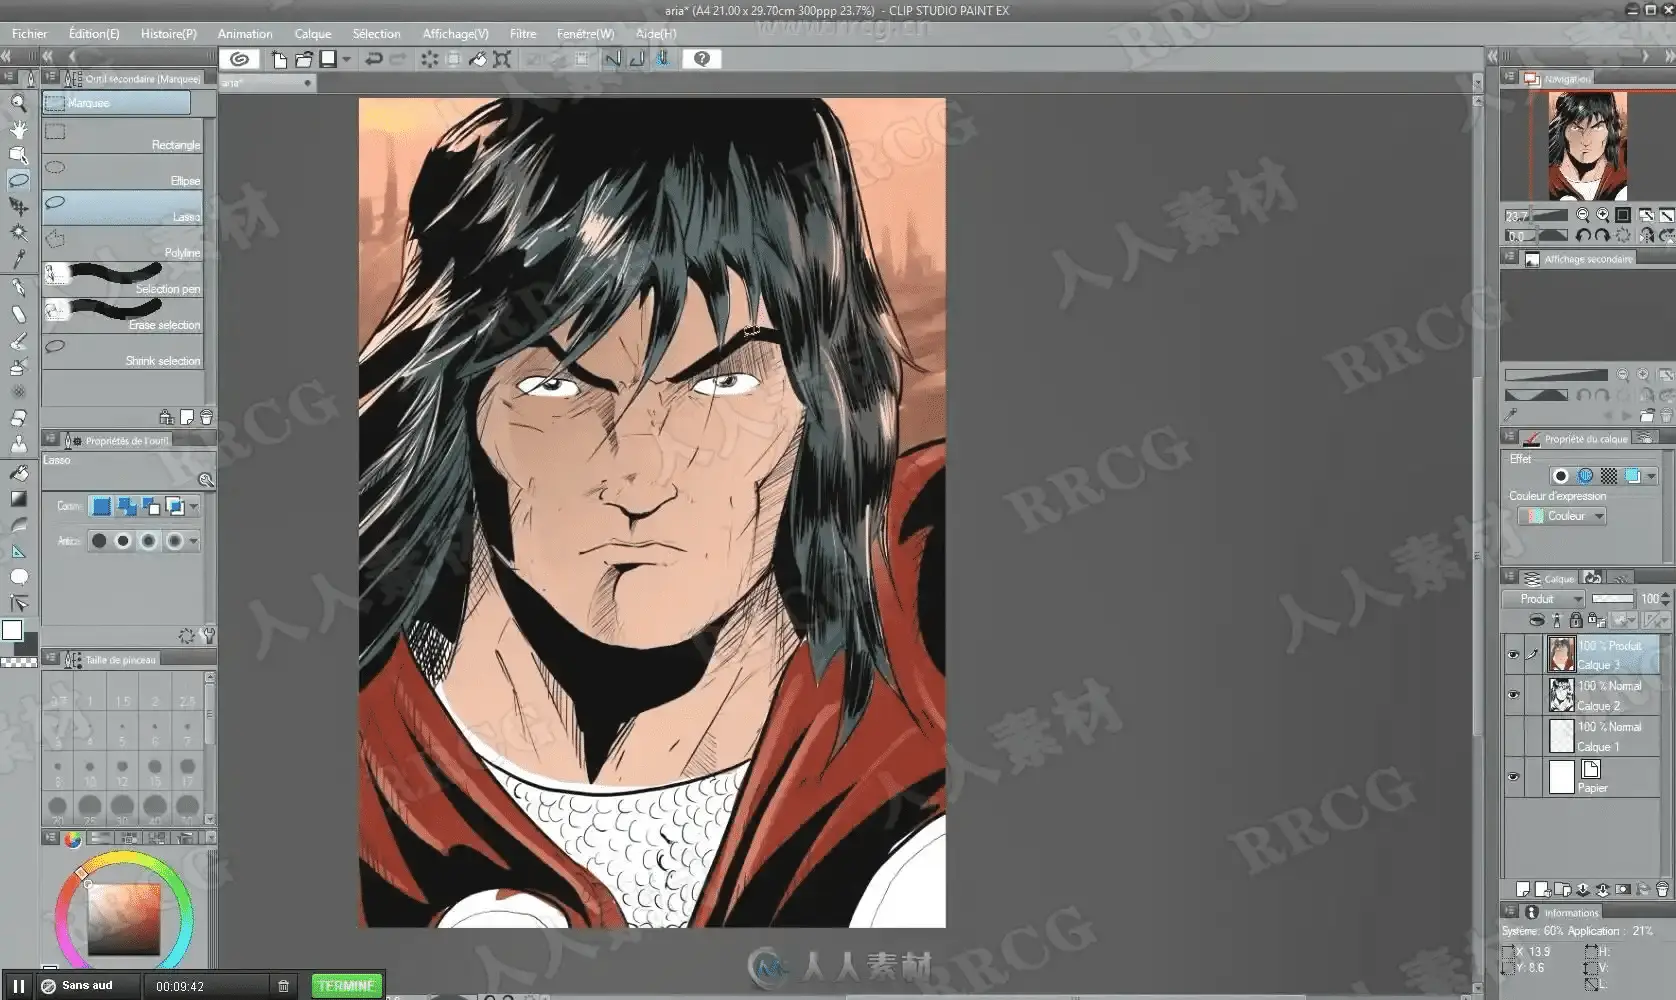
Task: Toggle the Tone effect icon
Action: (1608, 476)
